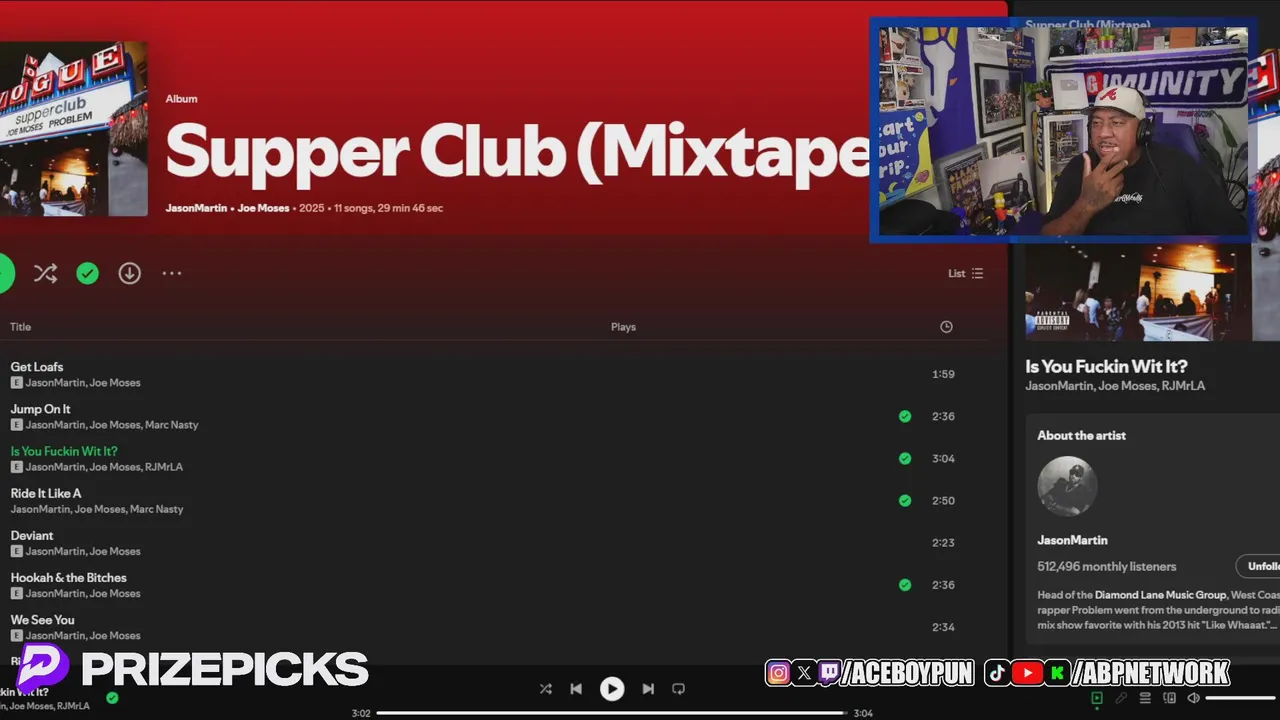Skip to the previous track

[x=576, y=689]
